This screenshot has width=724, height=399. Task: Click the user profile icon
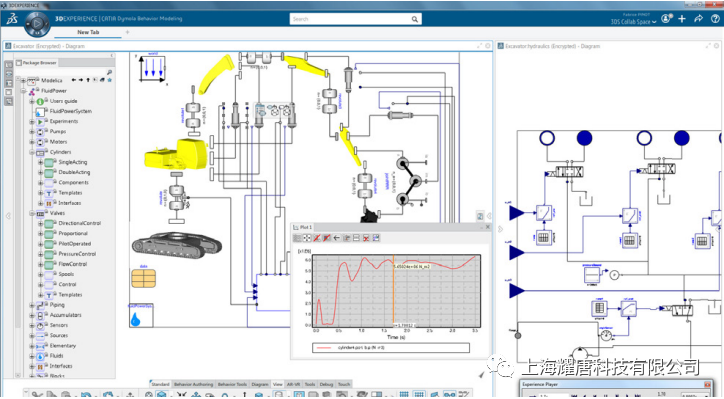666,19
